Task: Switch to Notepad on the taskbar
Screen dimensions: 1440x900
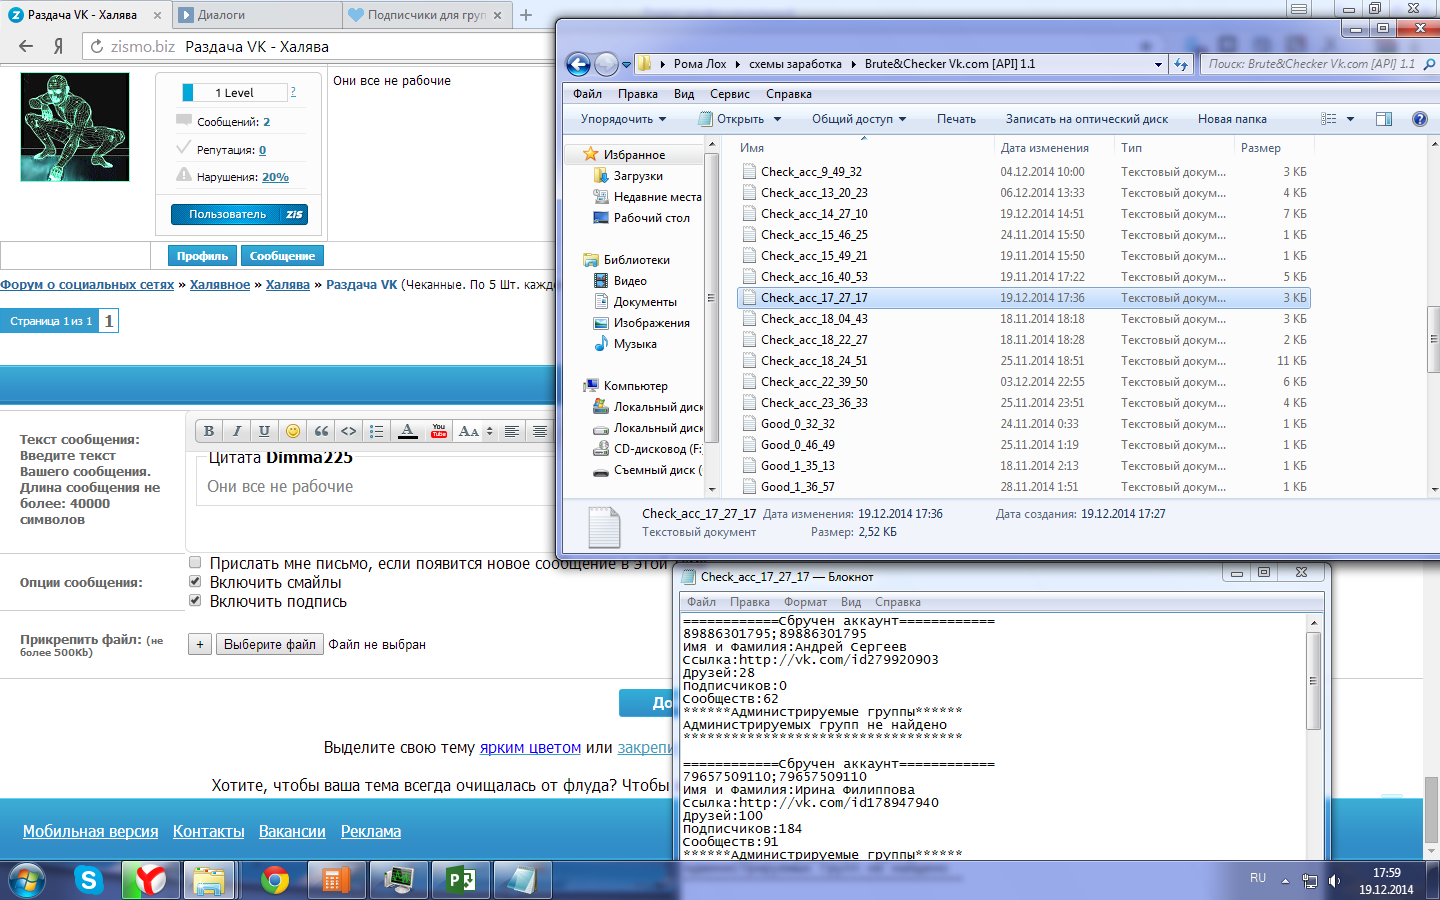Action: (x=522, y=880)
